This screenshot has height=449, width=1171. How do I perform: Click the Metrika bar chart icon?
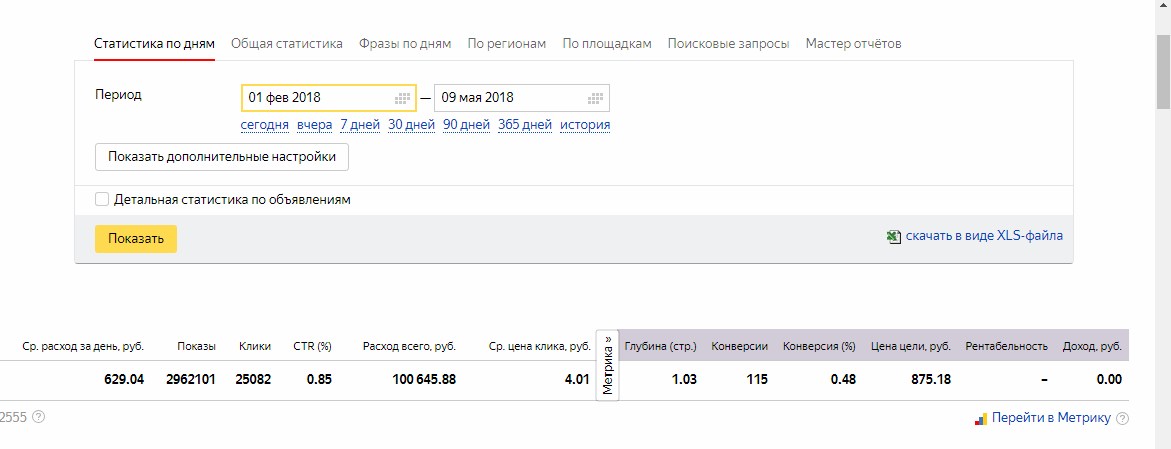tap(981, 418)
